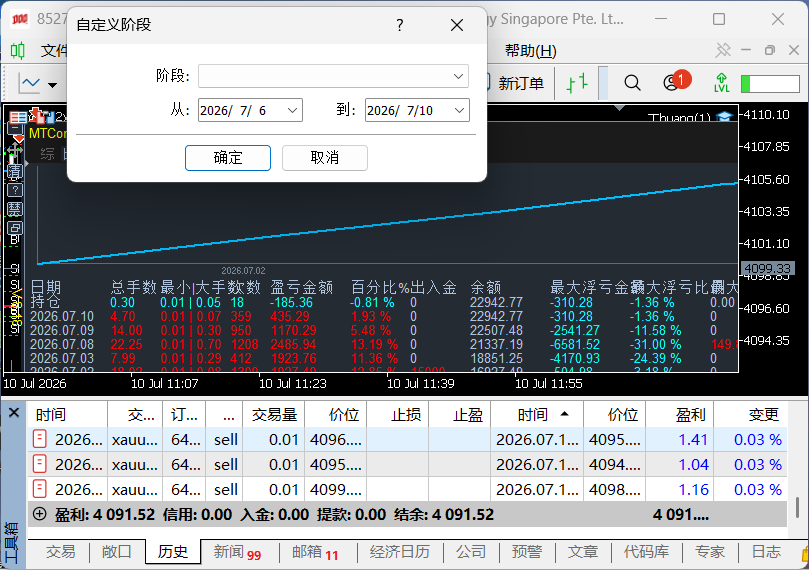Open the search magnifier icon in toolbar
The image size is (809, 570).
pyautogui.click(x=632, y=83)
